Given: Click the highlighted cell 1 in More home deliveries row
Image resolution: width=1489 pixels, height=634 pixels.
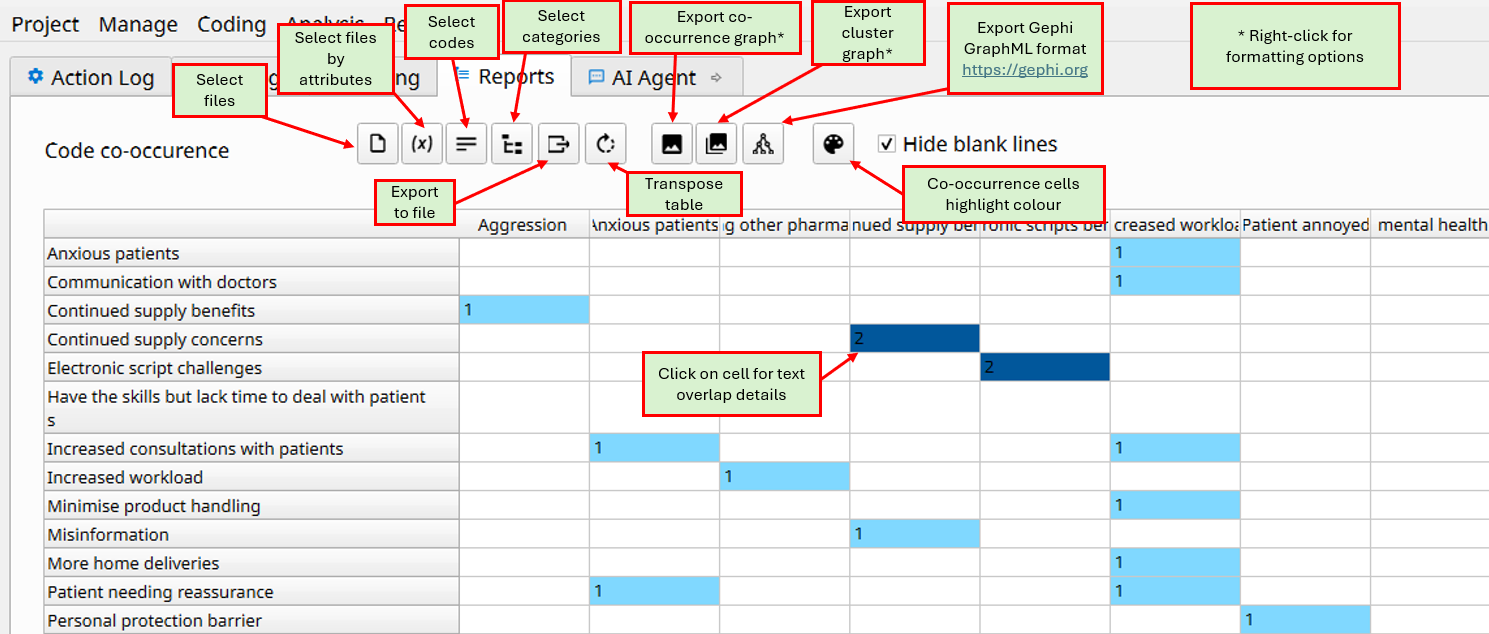Looking at the screenshot, I should [x=1175, y=562].
